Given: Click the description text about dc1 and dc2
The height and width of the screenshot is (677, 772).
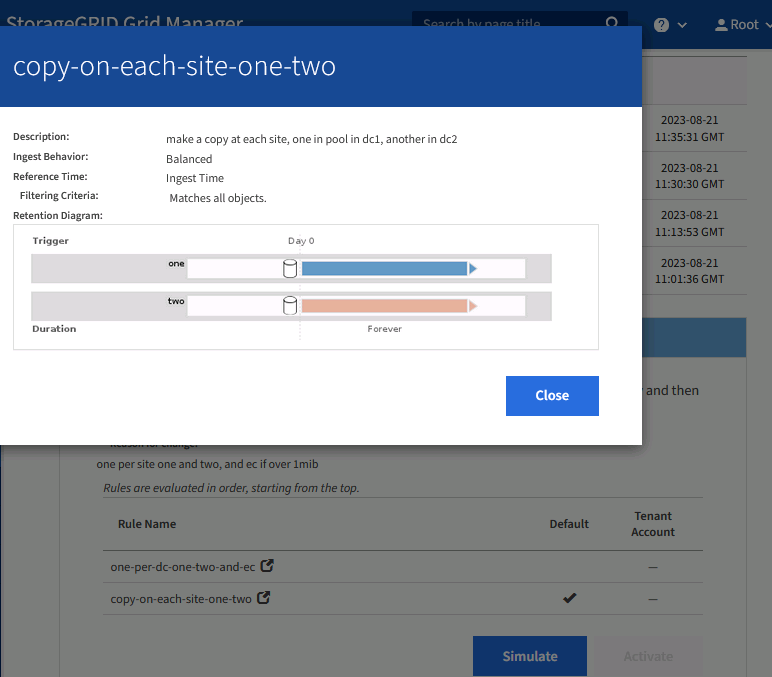Looking at the screenshot, I should point(312,139).
